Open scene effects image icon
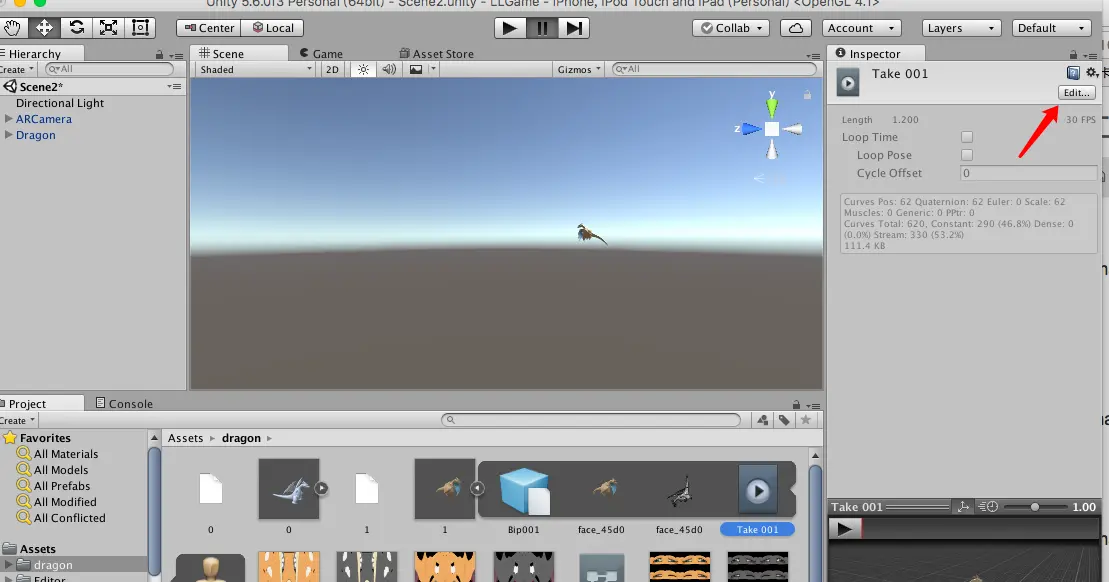The height and width of the screenshot is (582, 1109). [x=416, y=69]
